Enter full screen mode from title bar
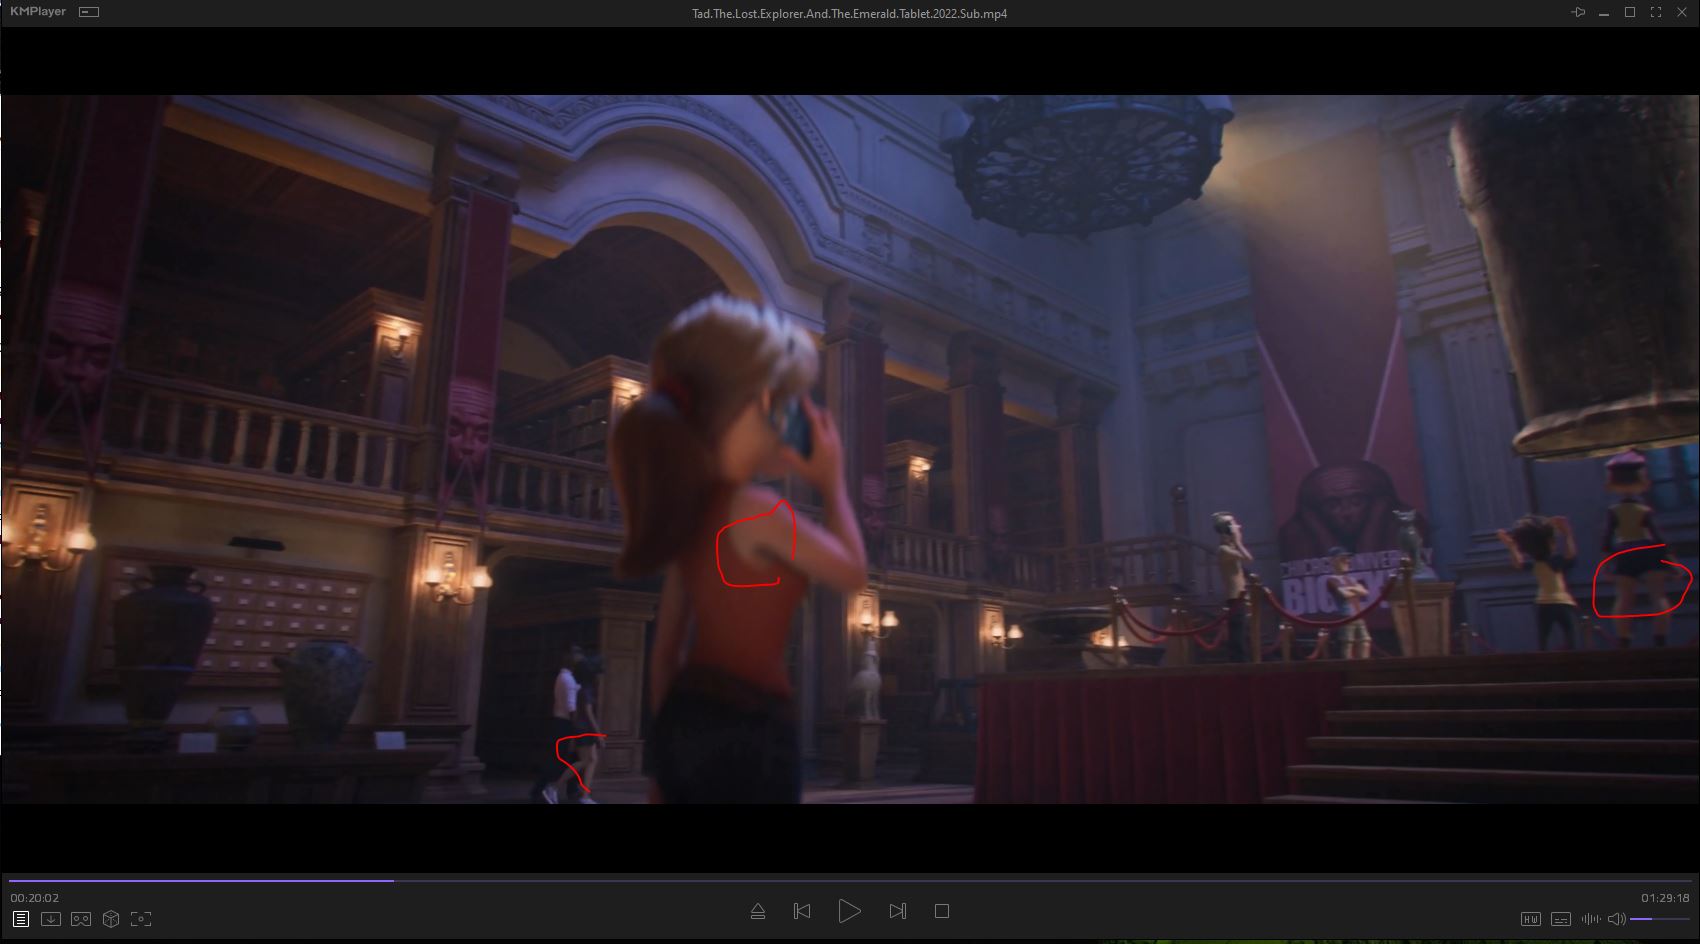1700x944 pixels. [1656, 12]
